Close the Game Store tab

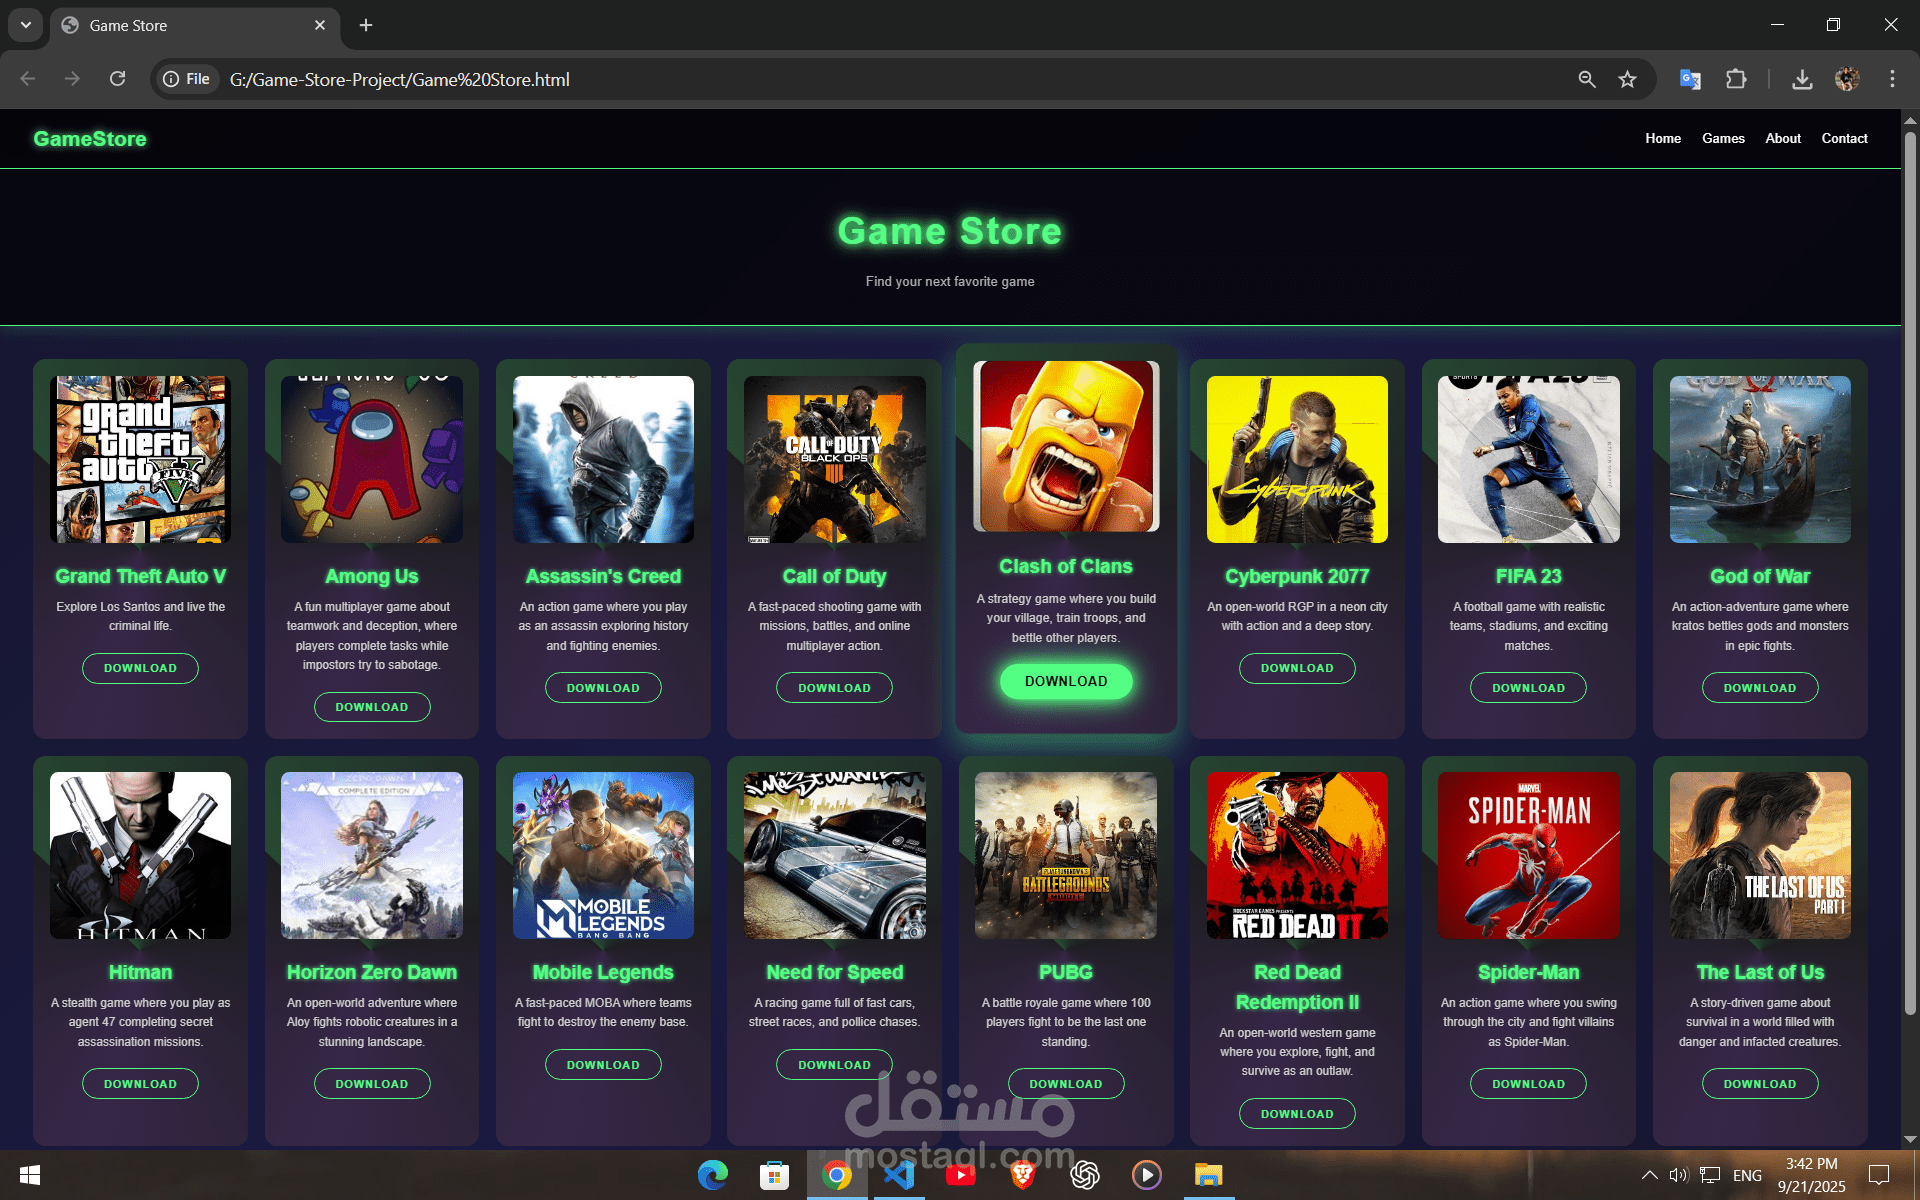click(320, 25)
